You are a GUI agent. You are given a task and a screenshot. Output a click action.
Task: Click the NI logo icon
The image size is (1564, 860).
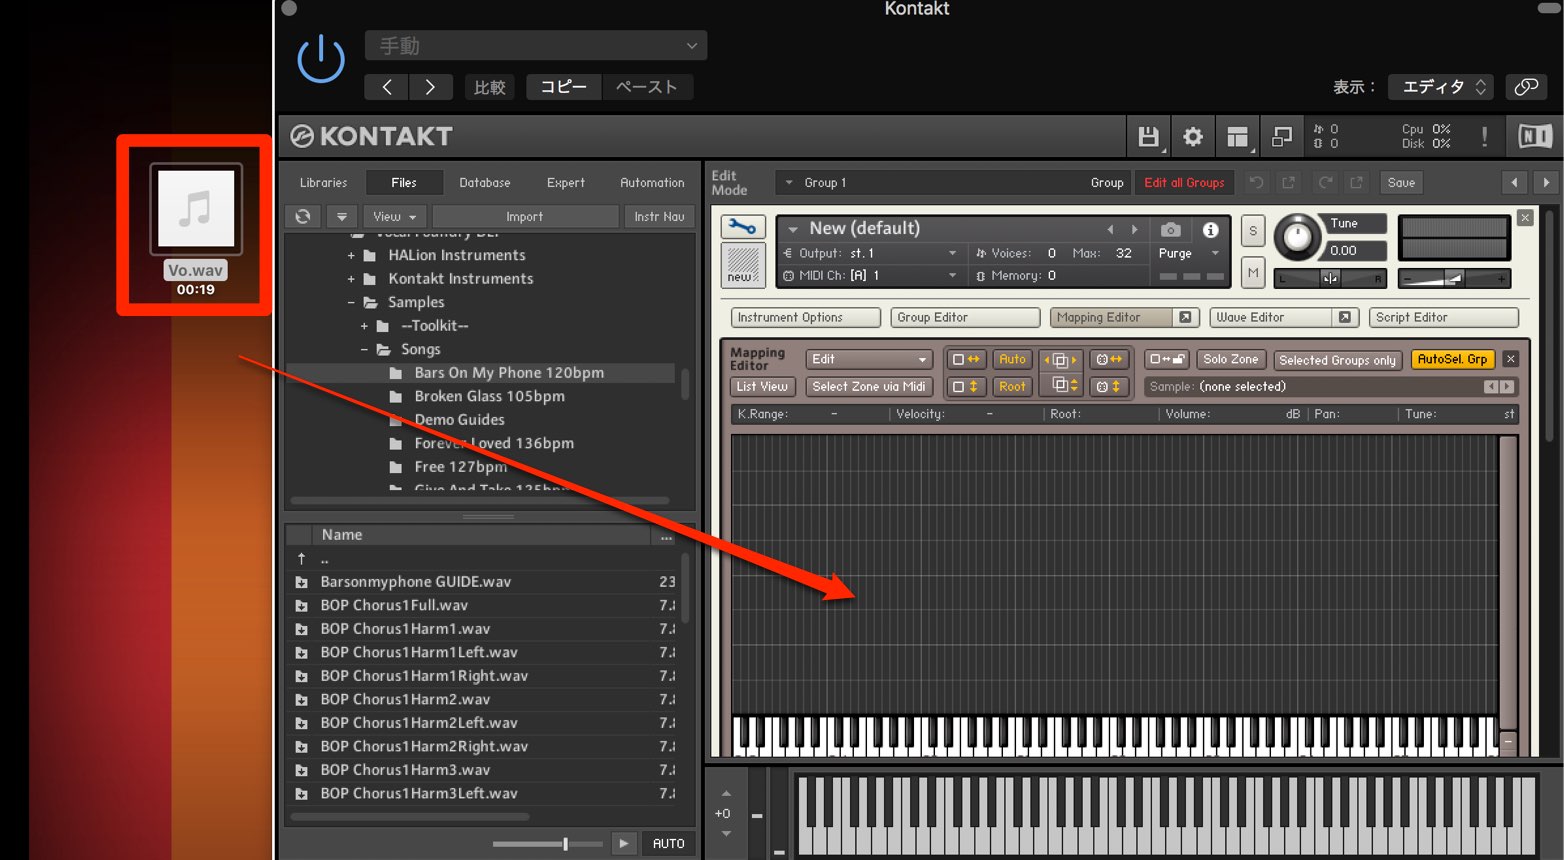point(1535,136)
